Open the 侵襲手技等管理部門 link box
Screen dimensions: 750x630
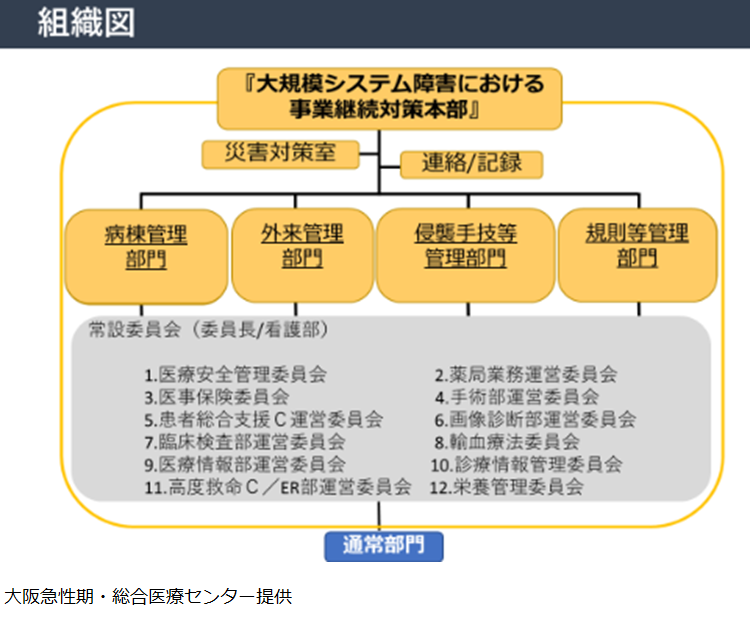(465, 247)
